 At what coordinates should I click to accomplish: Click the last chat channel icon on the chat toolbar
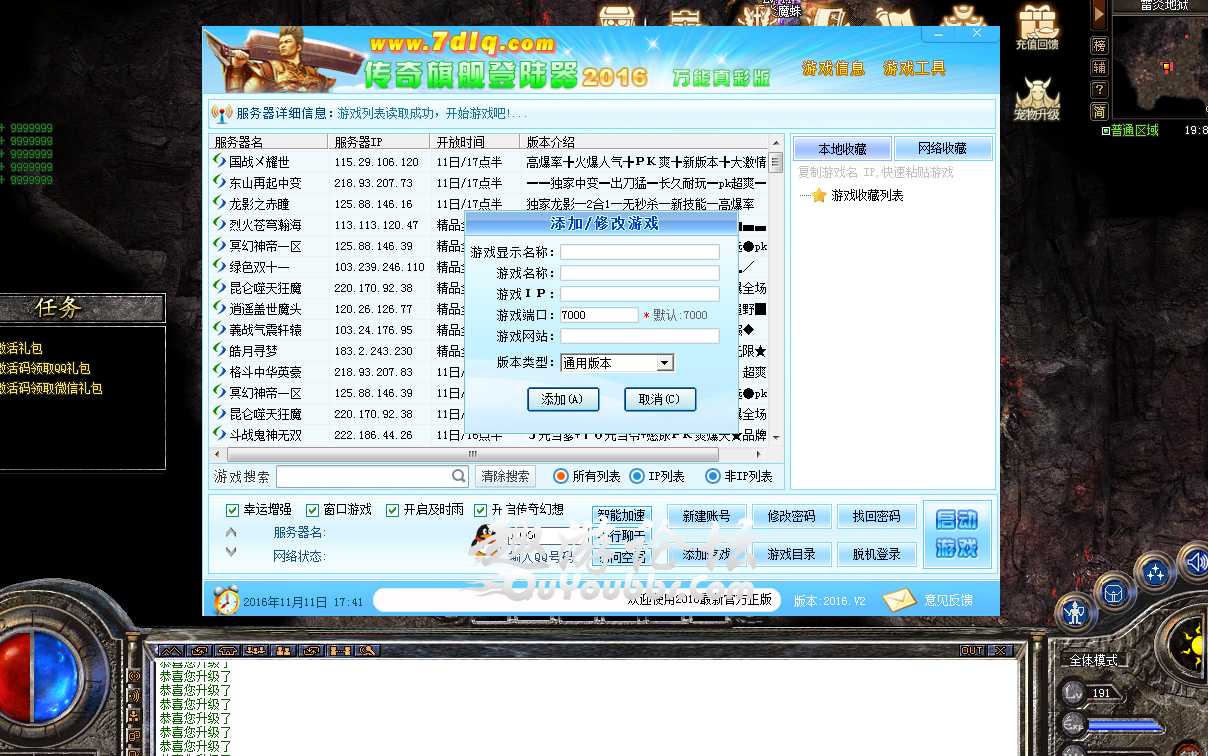coord(367,651)
